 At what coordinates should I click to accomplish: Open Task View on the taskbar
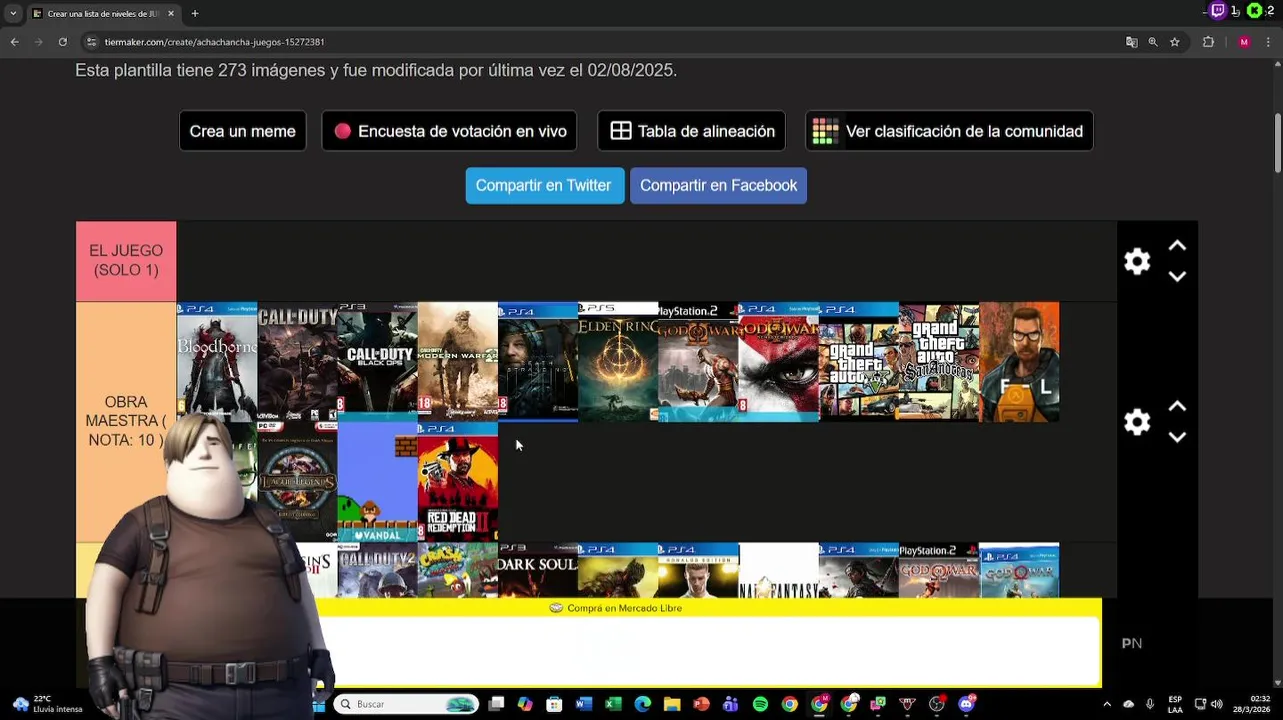[496, 704]
